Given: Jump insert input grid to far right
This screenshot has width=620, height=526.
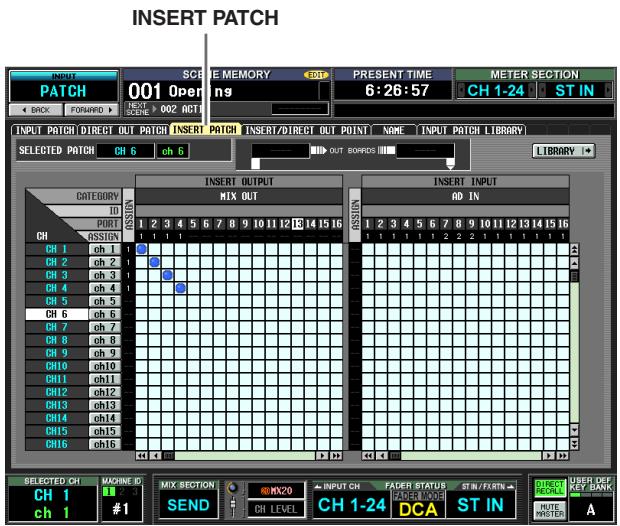Looking at the screenshot, I should point(562,456).
